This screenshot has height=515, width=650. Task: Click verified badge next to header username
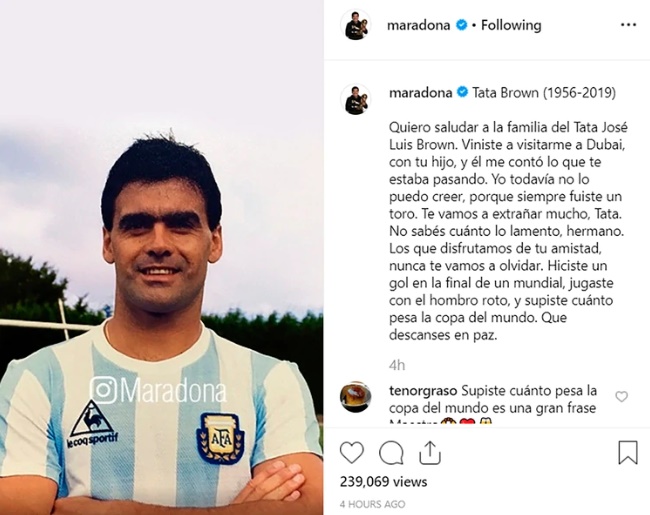point(461,25)
